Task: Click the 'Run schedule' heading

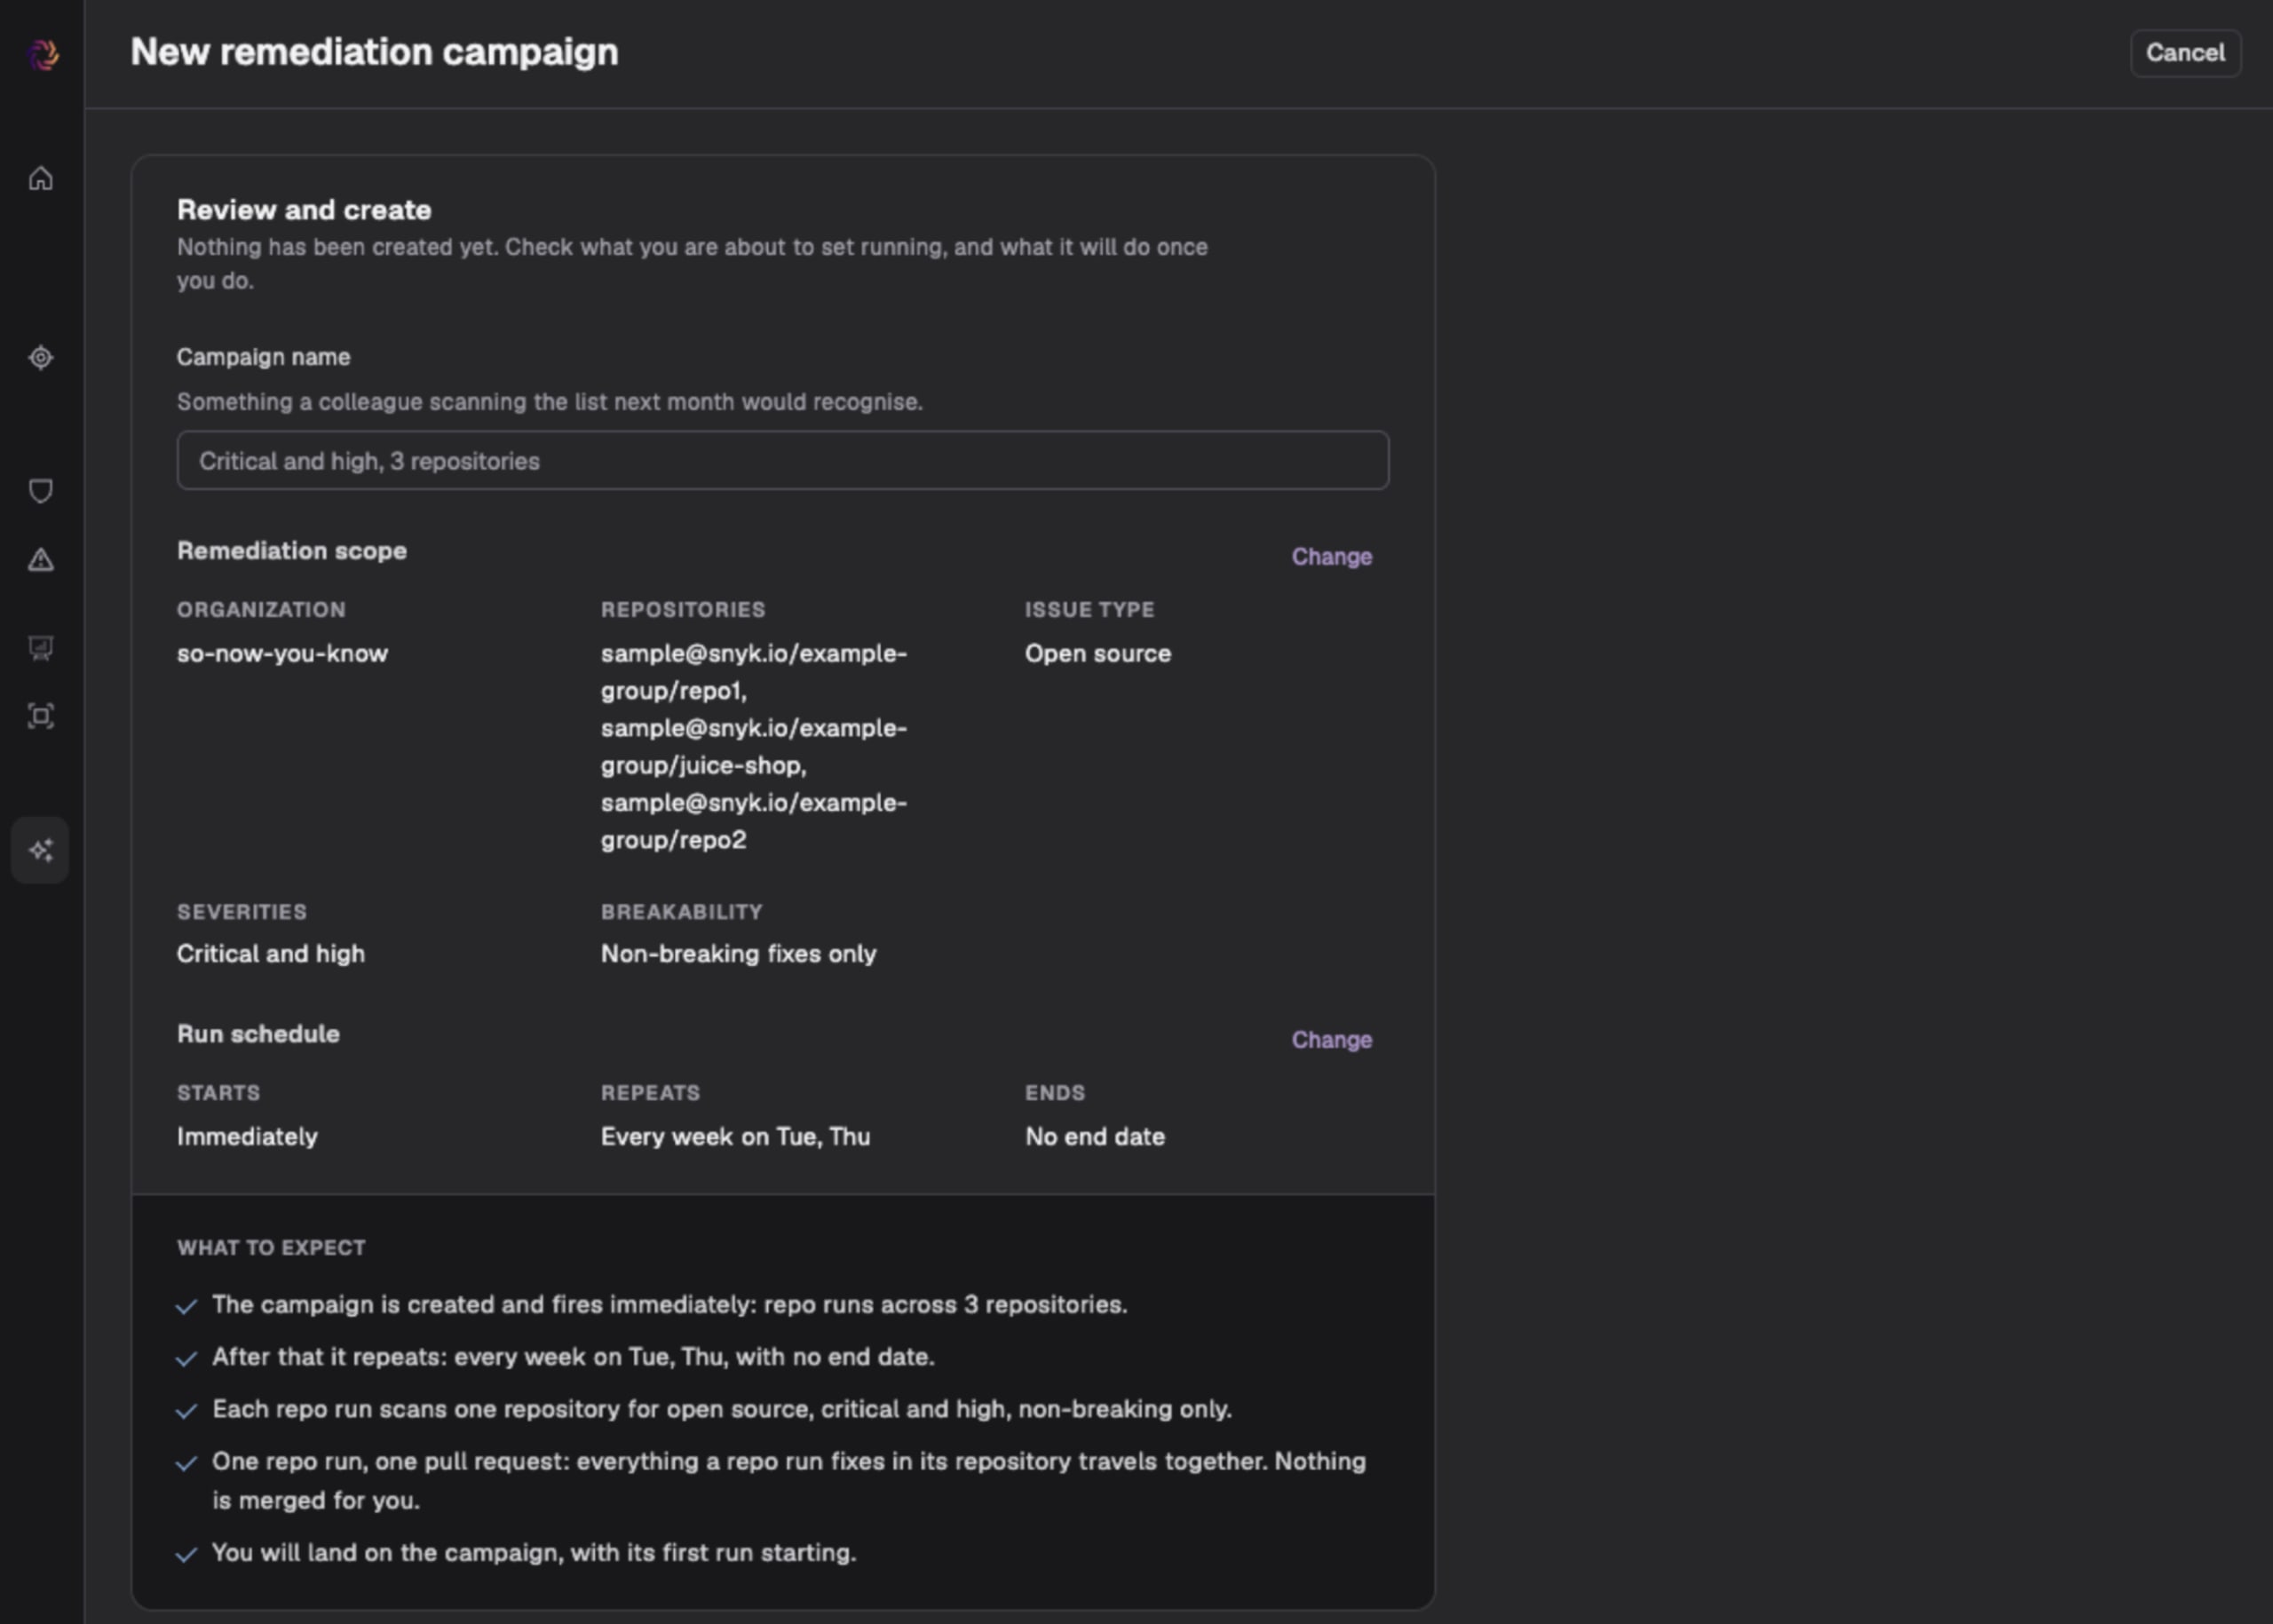Action: coord(258,1034)
